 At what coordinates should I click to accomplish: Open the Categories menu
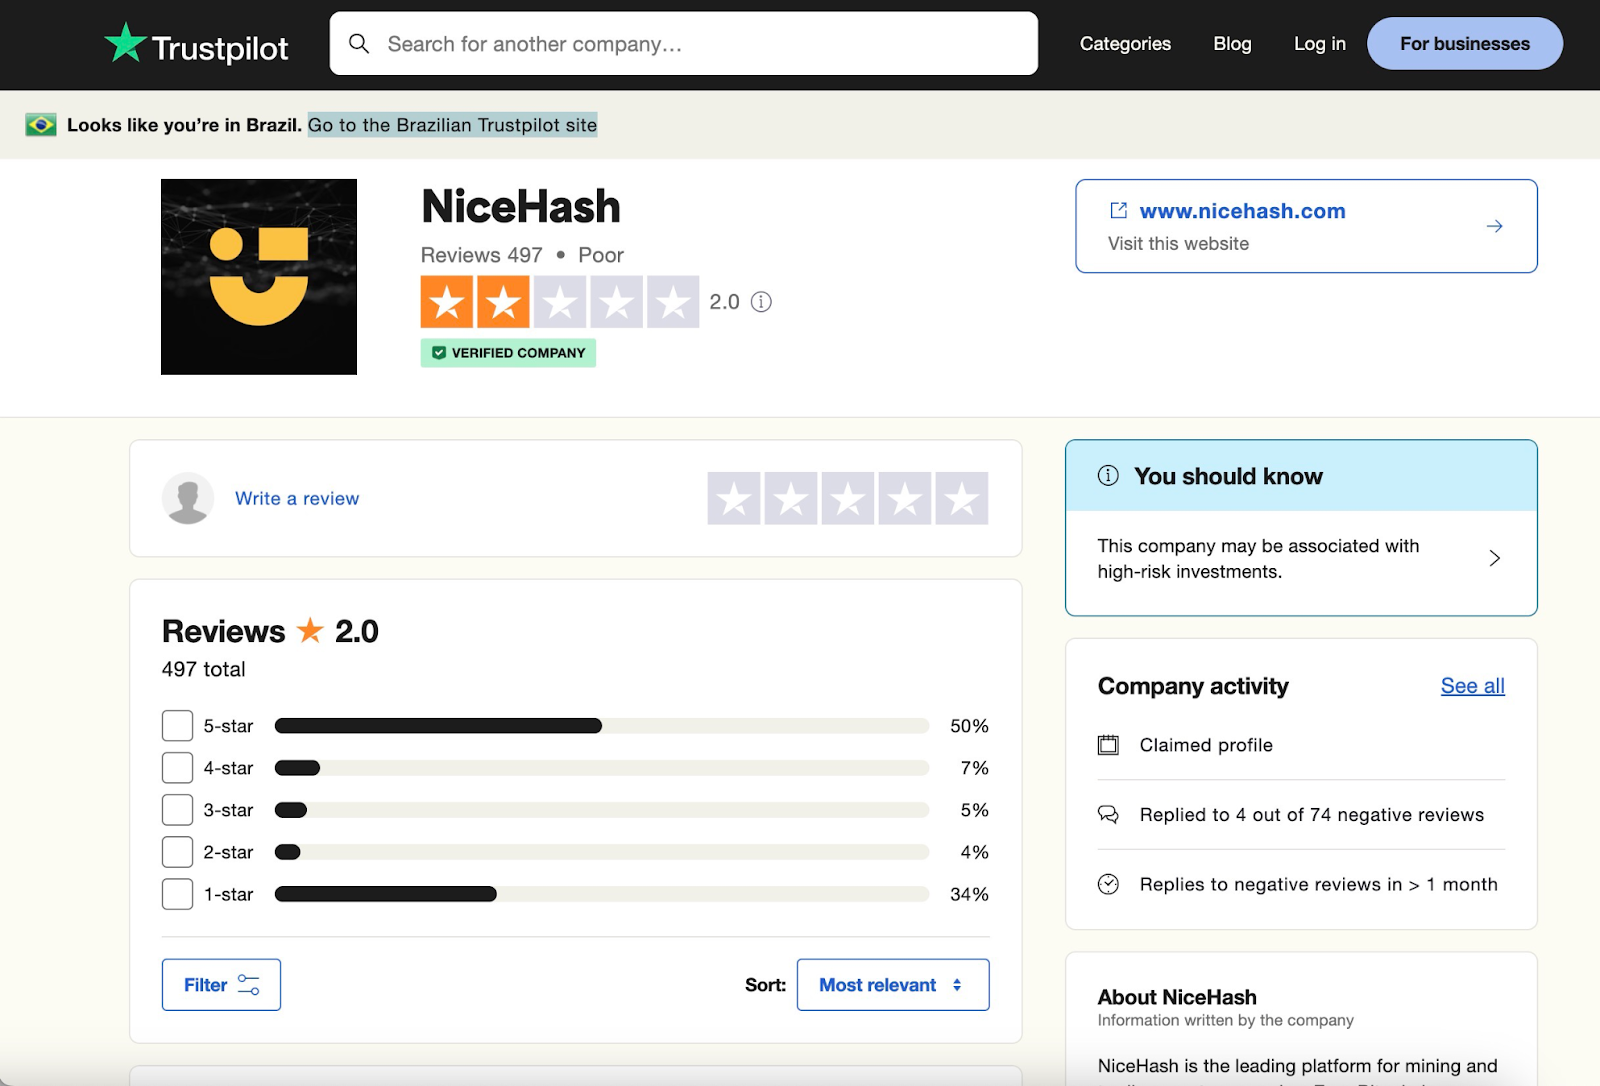[x=1125, y=44]
